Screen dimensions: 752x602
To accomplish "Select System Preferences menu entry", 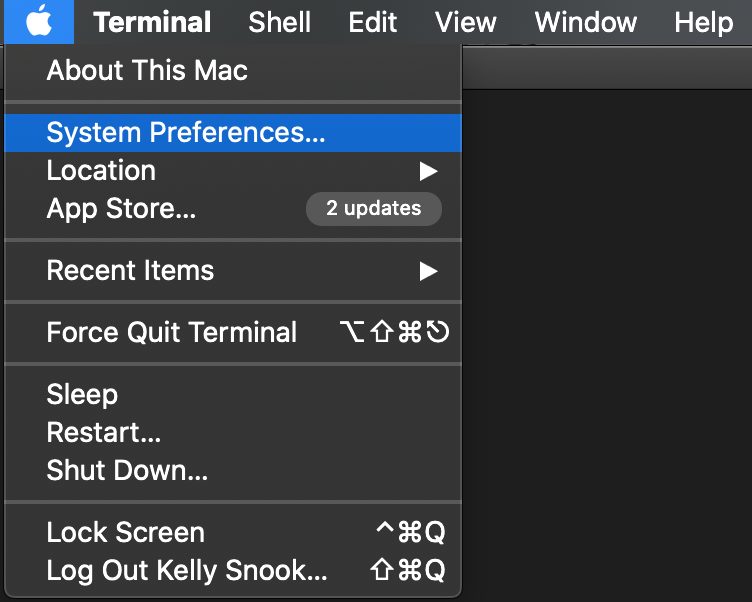I will click(x=186, y=133).
